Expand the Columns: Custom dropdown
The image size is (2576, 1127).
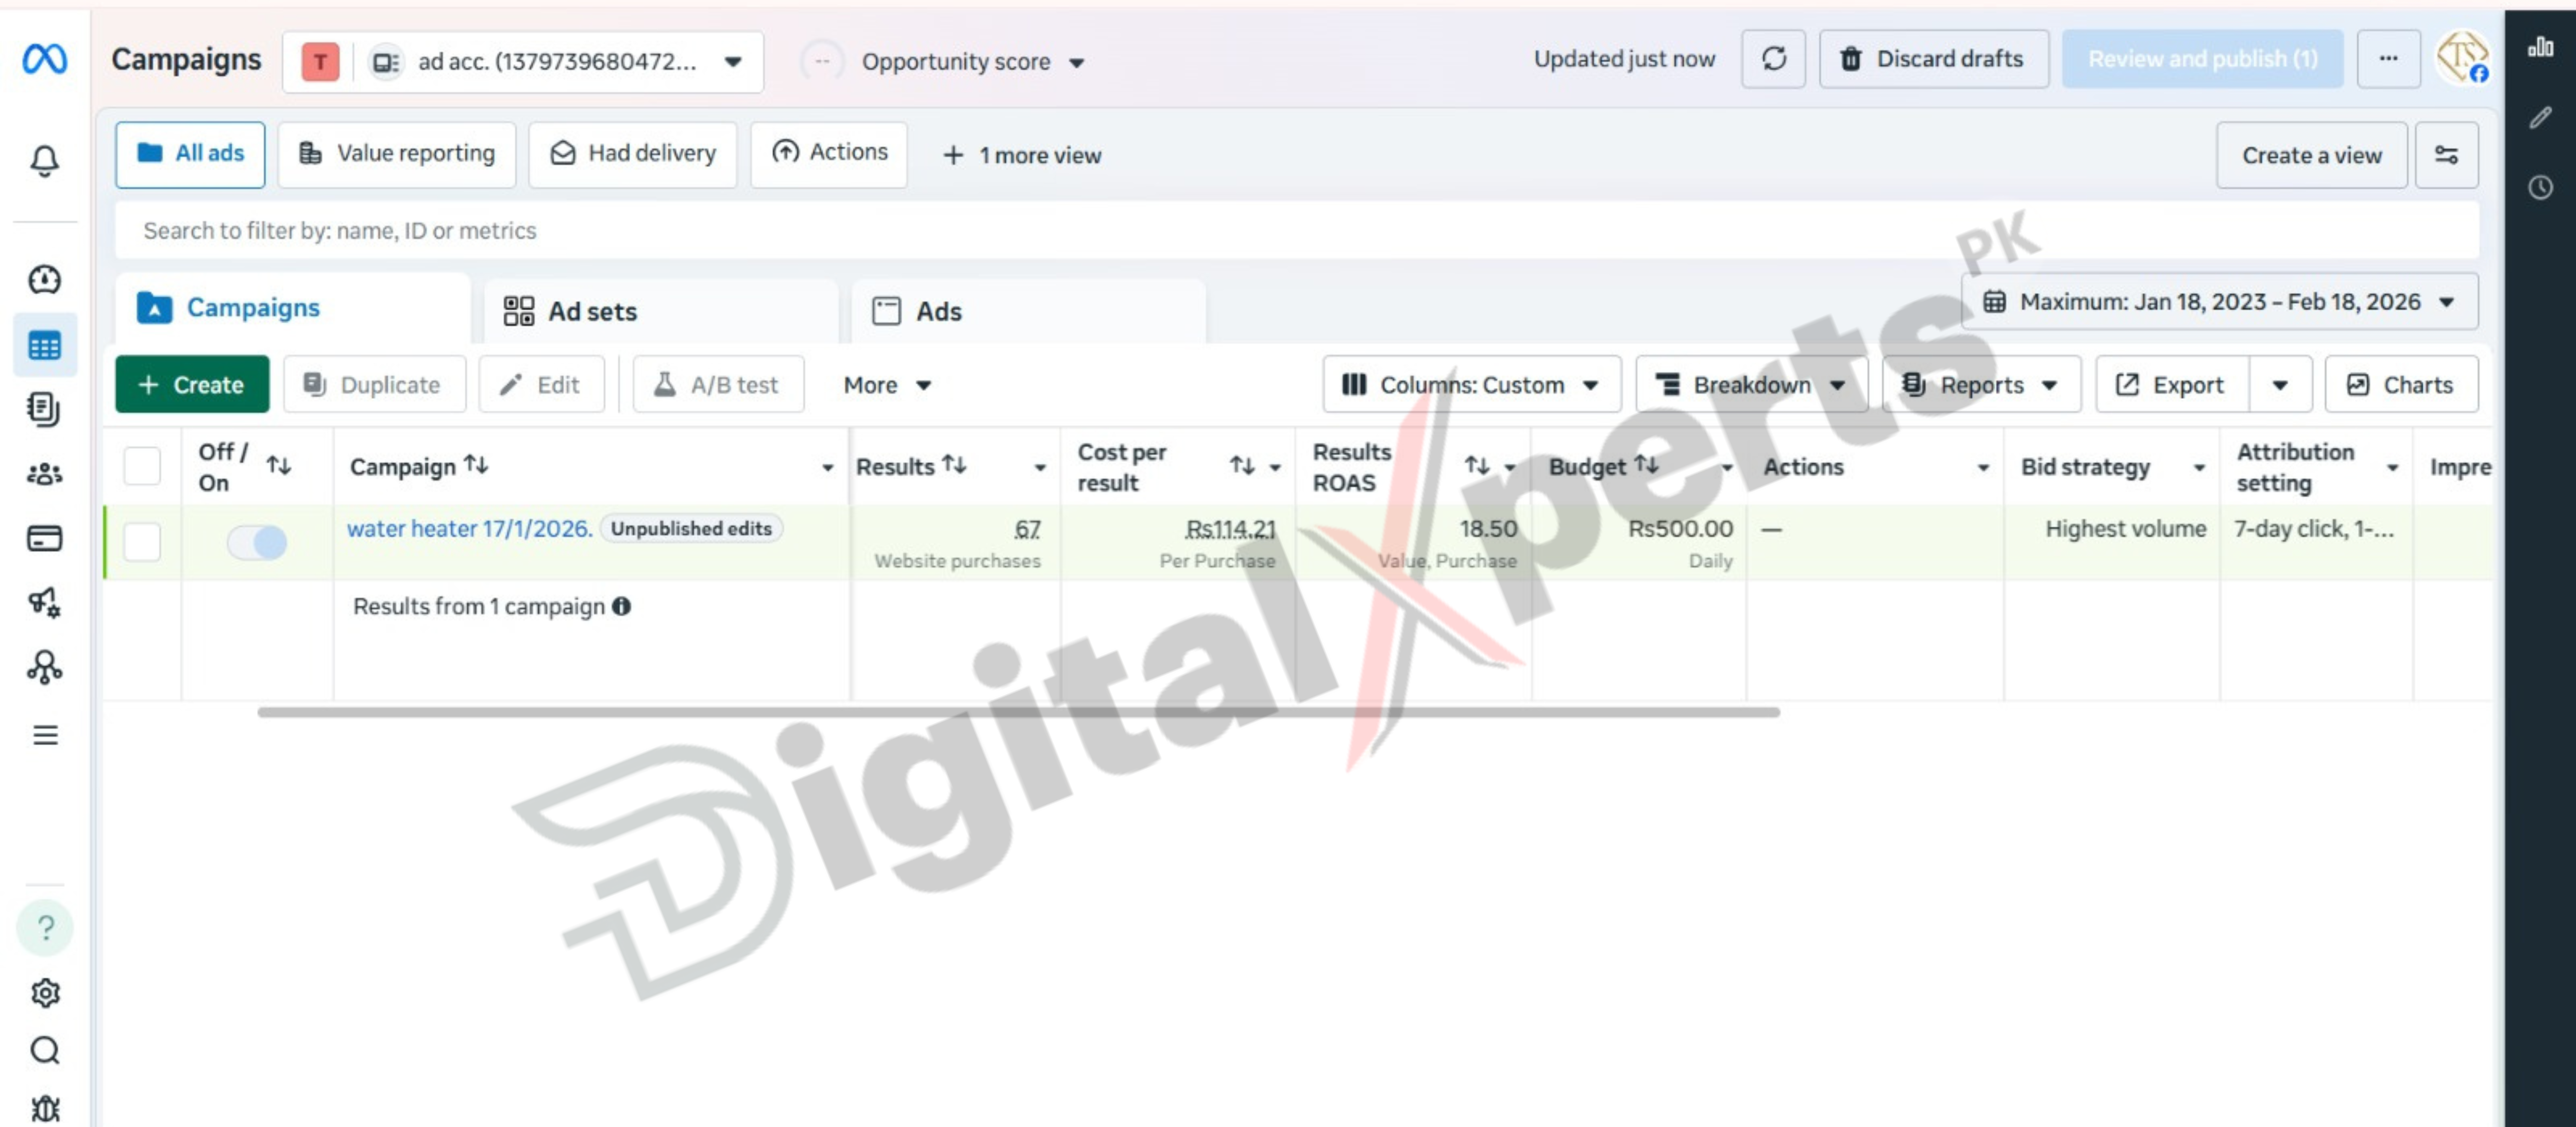click(x=1471, y=385)
